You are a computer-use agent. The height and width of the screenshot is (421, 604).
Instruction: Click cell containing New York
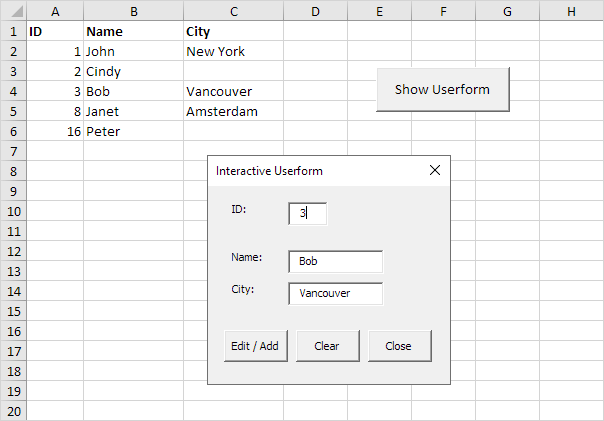pos(233,51)
